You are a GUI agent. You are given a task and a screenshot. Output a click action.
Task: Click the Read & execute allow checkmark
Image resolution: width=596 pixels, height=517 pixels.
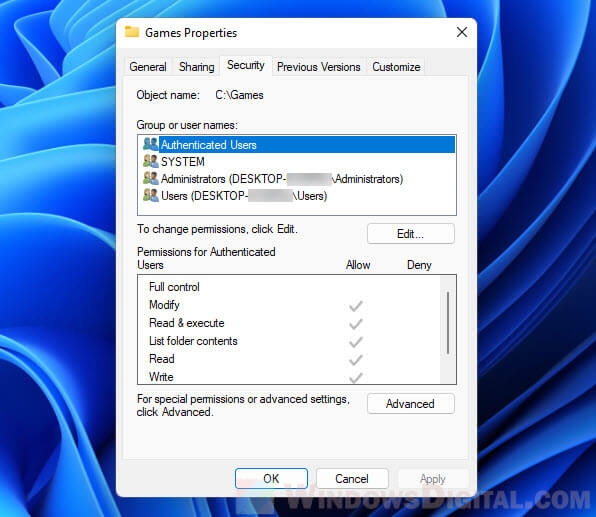[x=356, y=324]
